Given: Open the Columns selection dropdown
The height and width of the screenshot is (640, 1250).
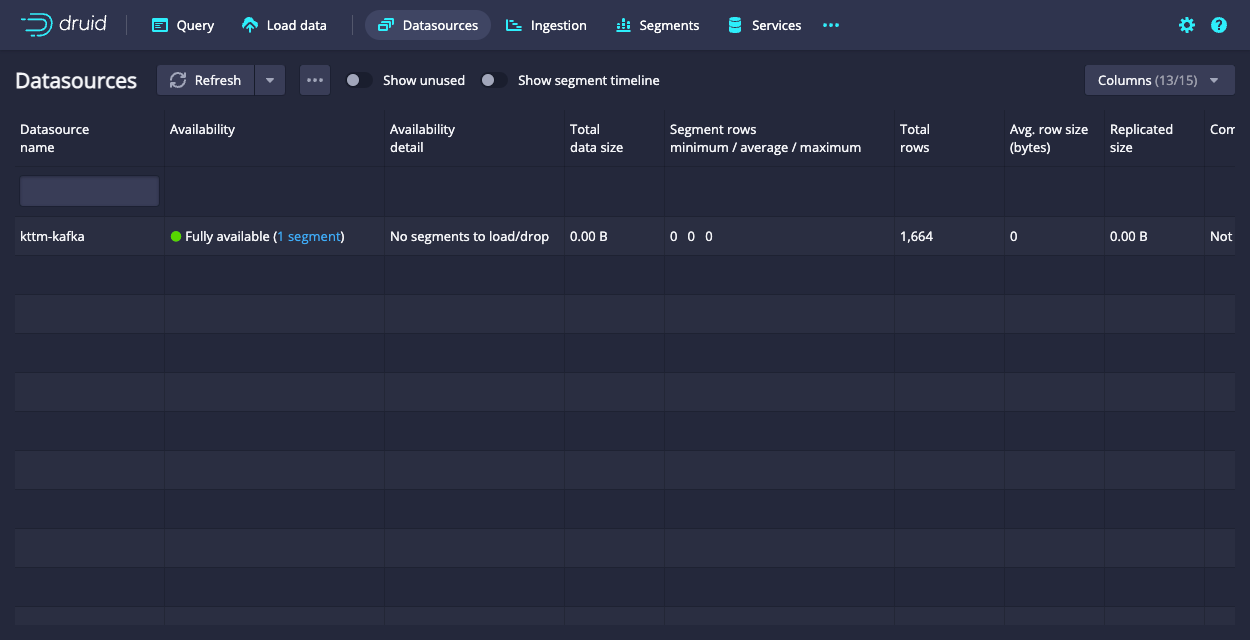Looking at the screenshot, I should tap(1160, 80).
